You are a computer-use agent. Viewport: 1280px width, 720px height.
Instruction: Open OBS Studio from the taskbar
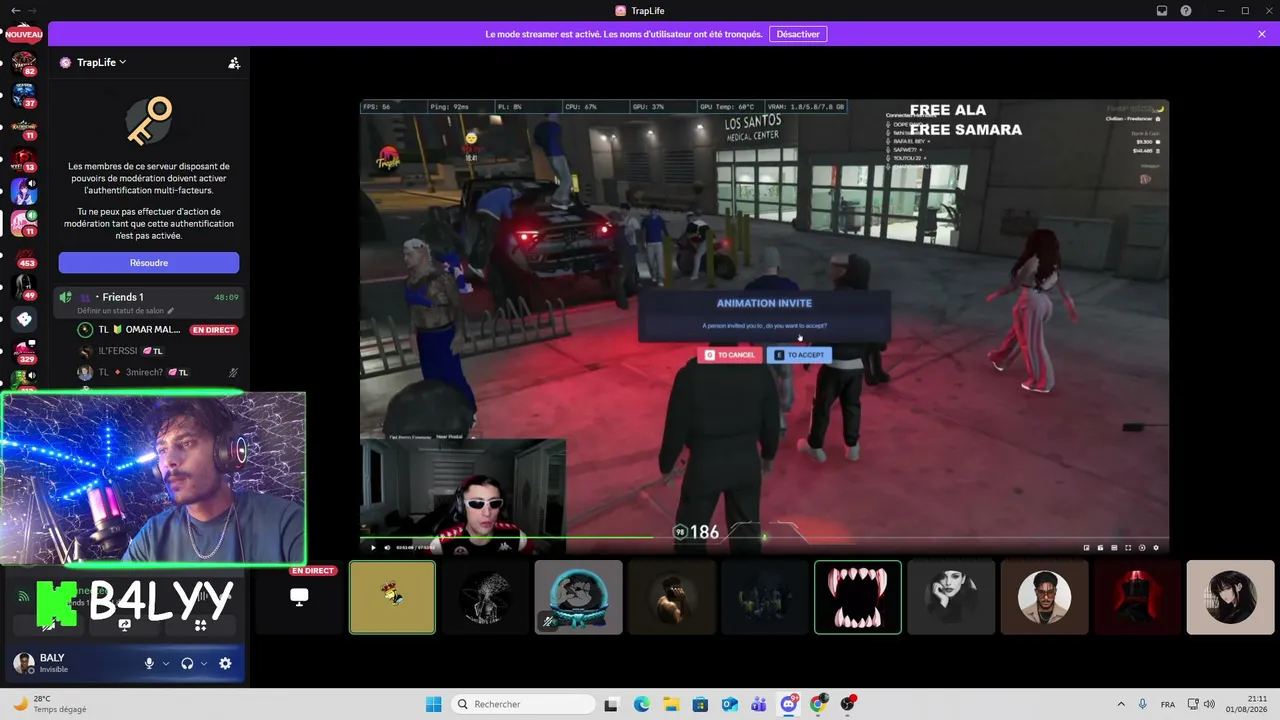tap(848, 704)
